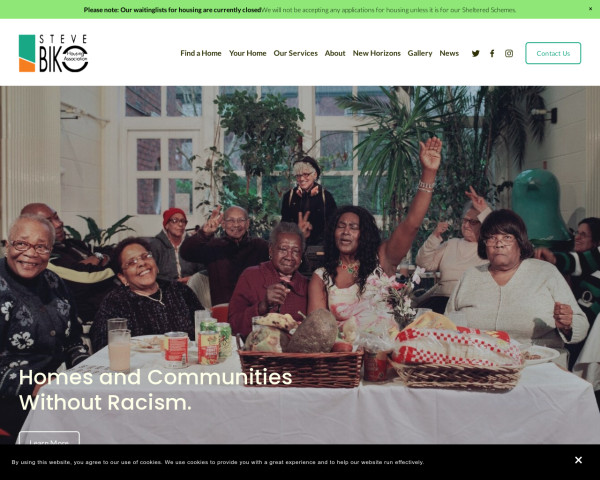Image resolution: width=600 pixels, height=480 pixels.
Task: Open the Gallery page
Action: pos(420,53)
